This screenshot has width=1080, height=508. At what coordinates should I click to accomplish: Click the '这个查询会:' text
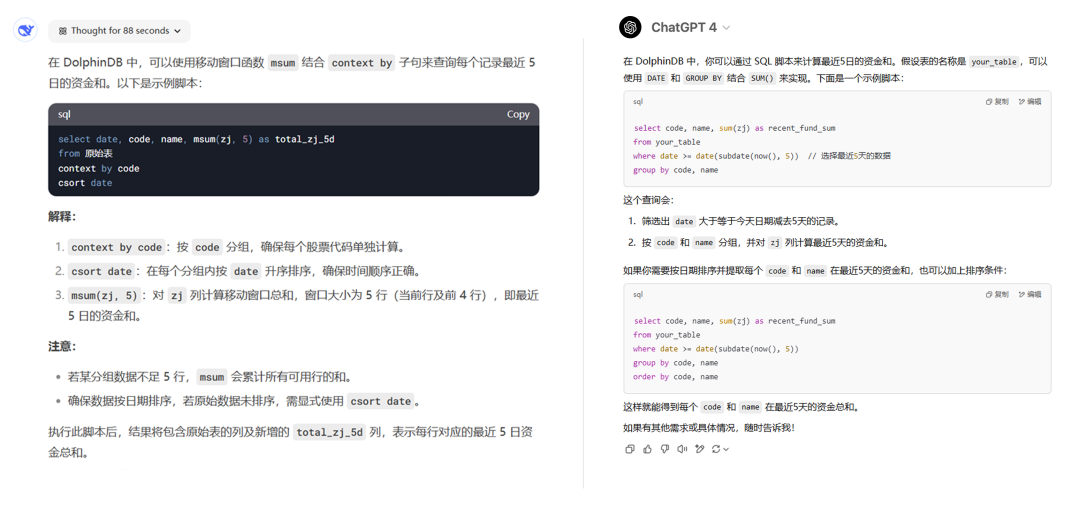pyautogui.click(x=649, y=200)
